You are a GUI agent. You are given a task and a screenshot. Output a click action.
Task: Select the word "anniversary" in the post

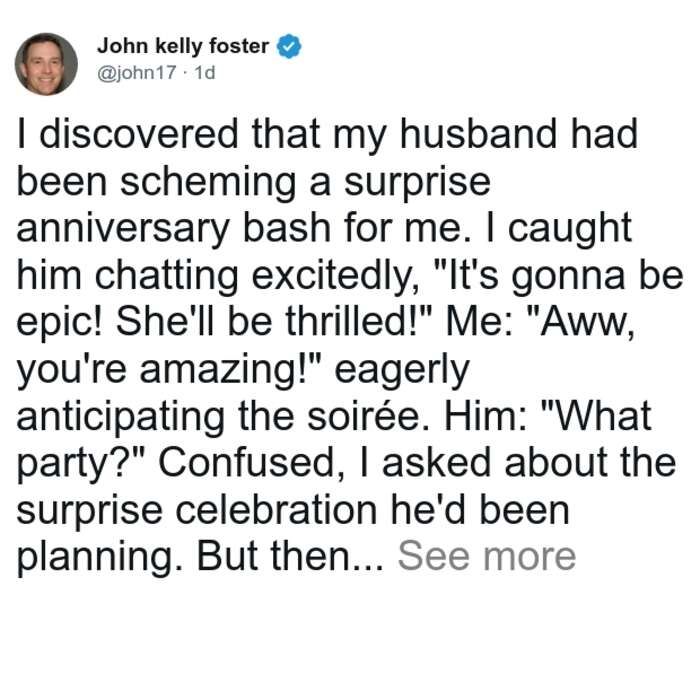click(123, 229)
